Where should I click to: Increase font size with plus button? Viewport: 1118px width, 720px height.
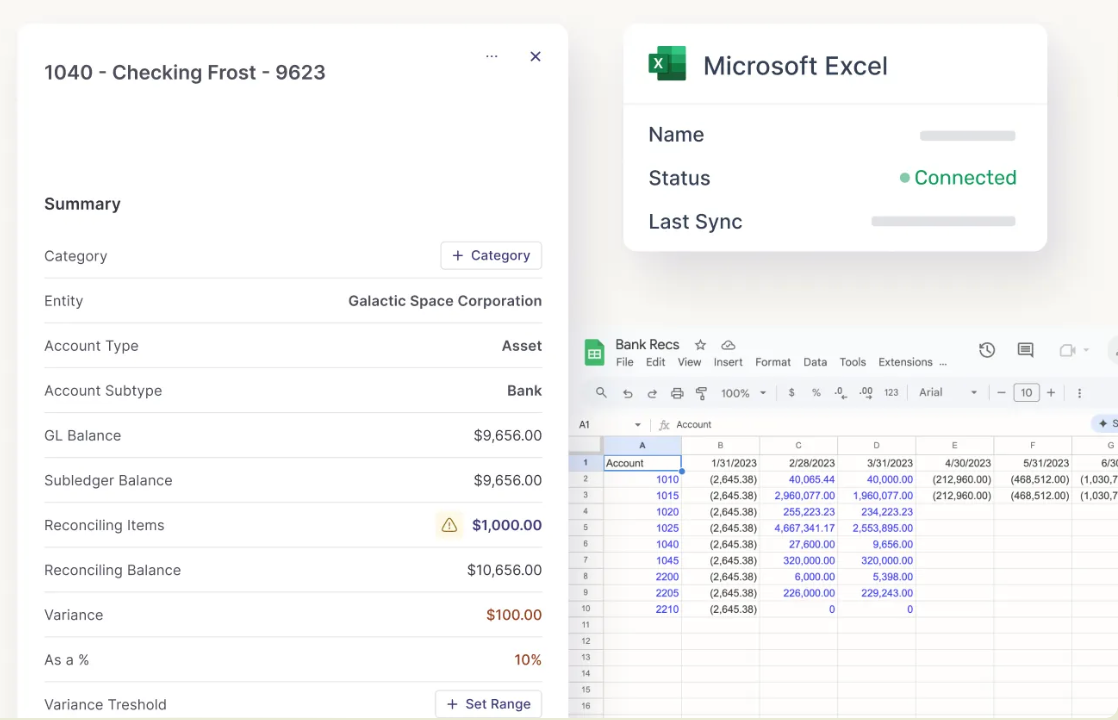click(1051, 393)
